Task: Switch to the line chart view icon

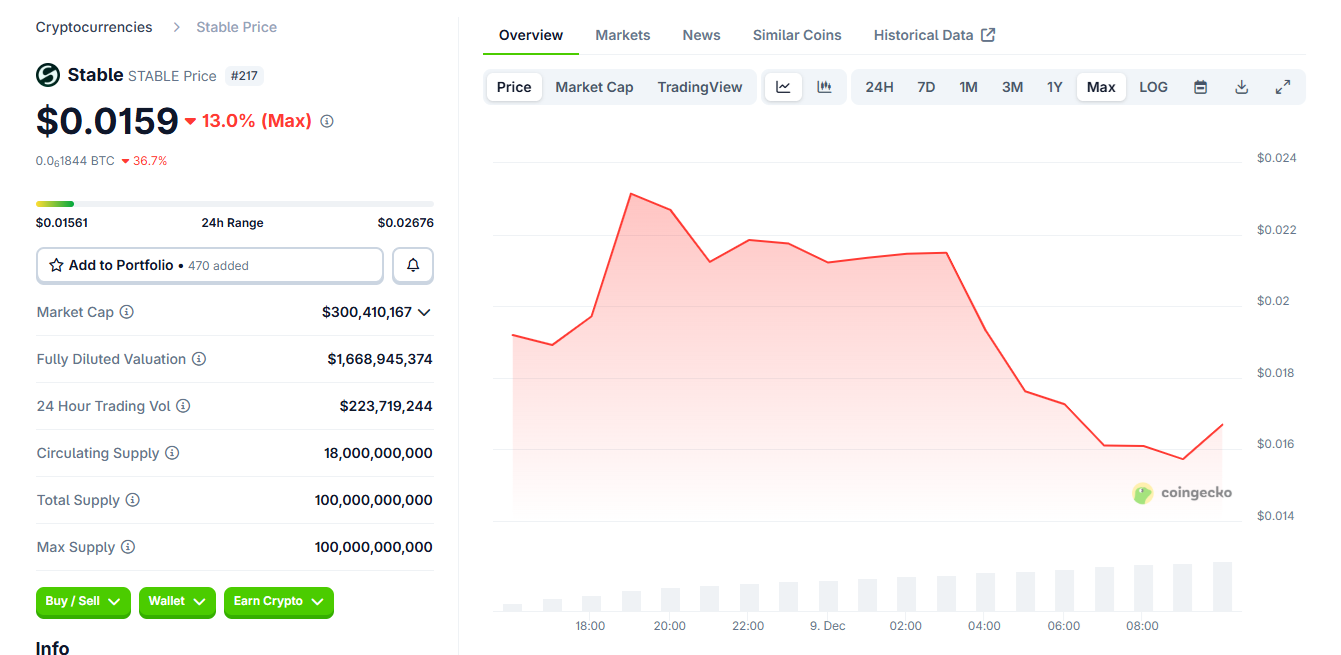Action: tap(783, 87)
